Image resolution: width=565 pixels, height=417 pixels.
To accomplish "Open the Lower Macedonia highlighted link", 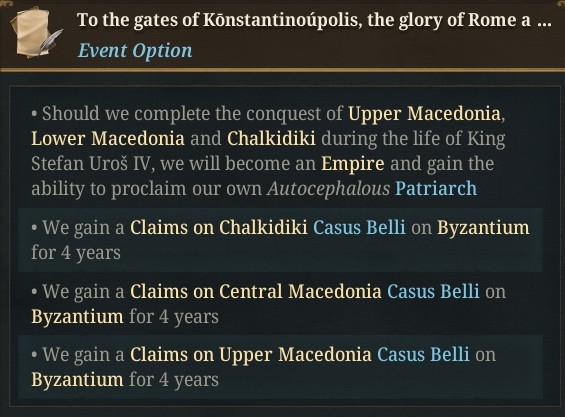I will pos(108,138).
